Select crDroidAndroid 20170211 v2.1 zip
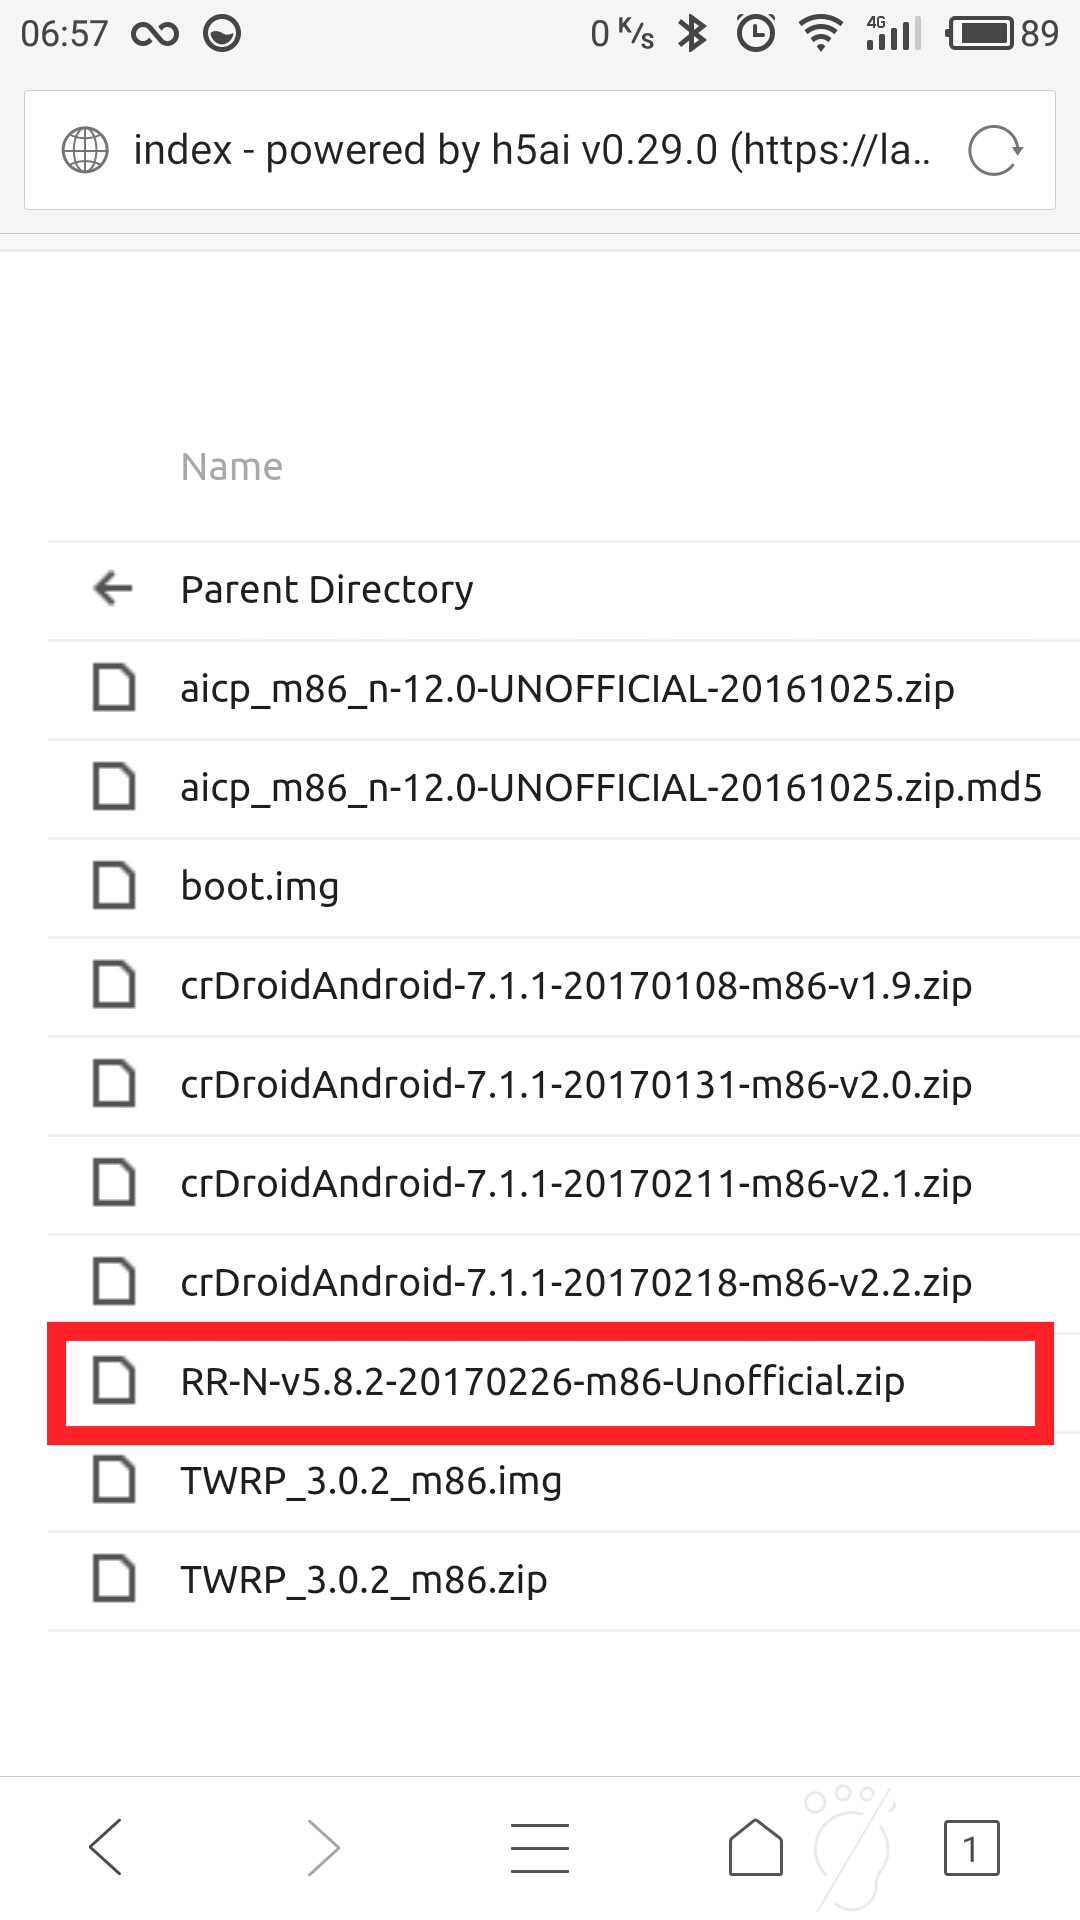 pyautogui.click(x=576, y=1184)
